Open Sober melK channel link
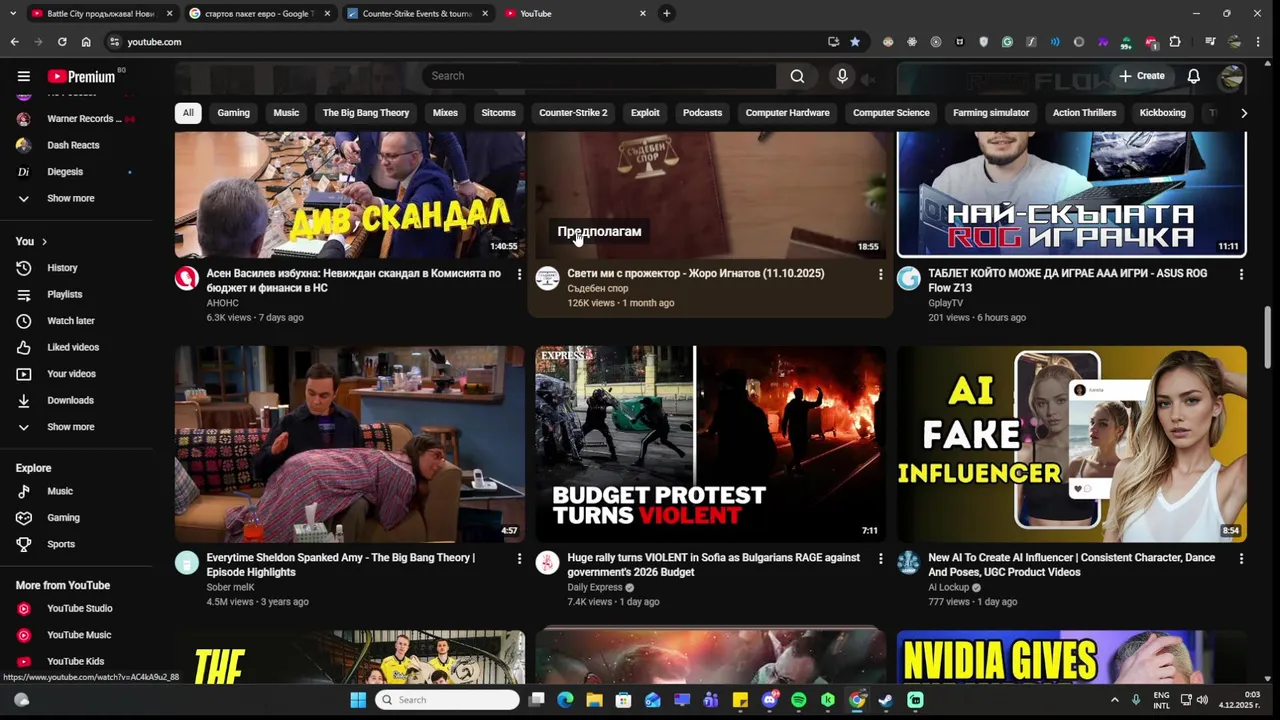The height and width of the screenshot is (720, 1280). click(230, 587)
